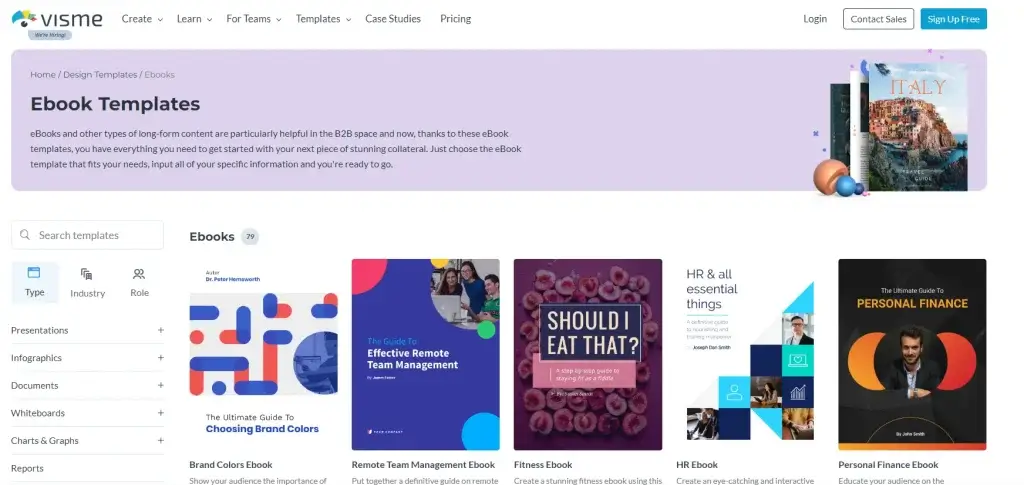Select the Industry filter icon

tap(87, 274)
